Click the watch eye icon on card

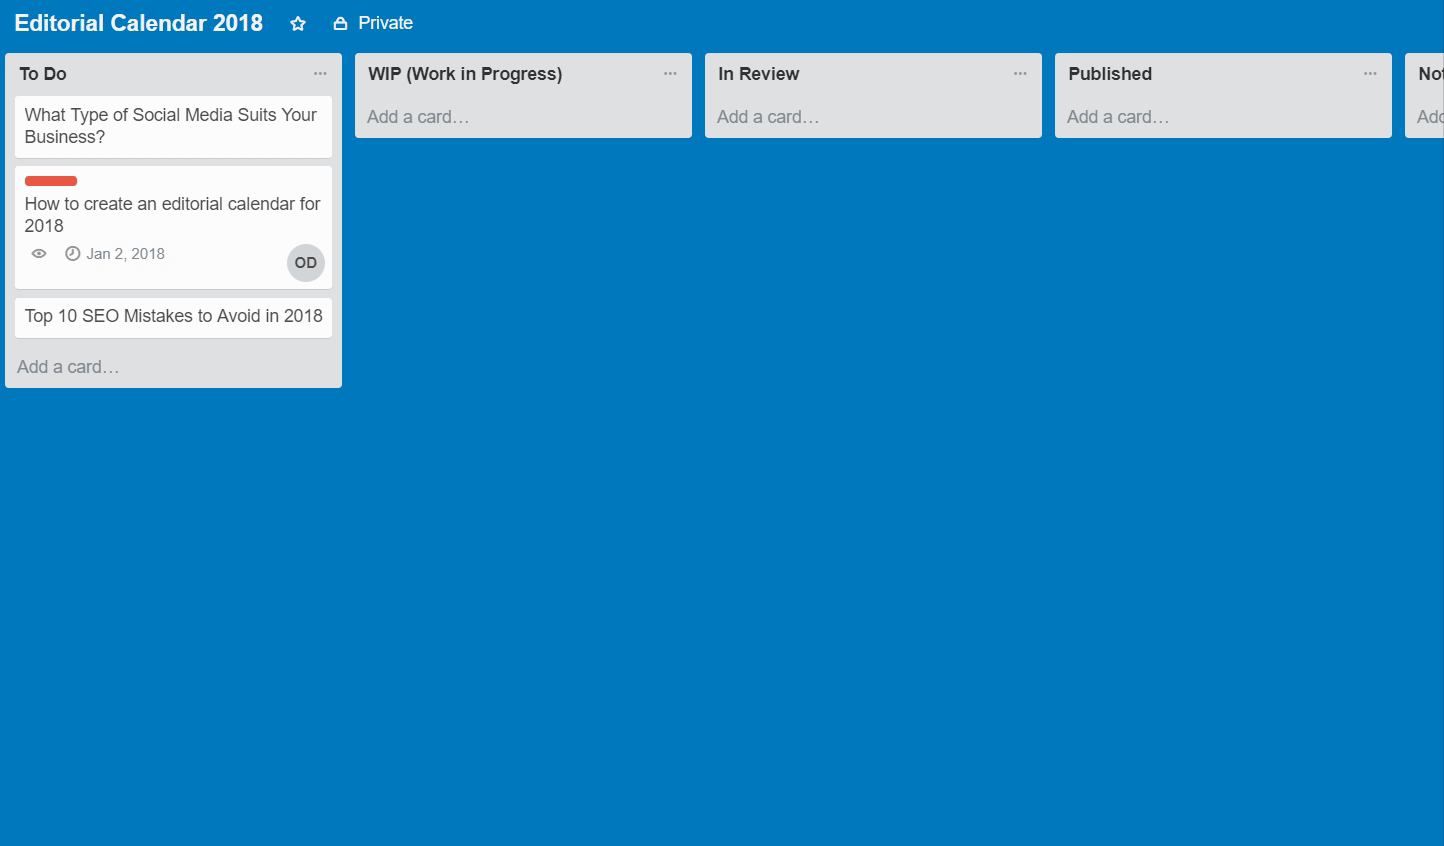pyautogui.click(x=39, y=254)
